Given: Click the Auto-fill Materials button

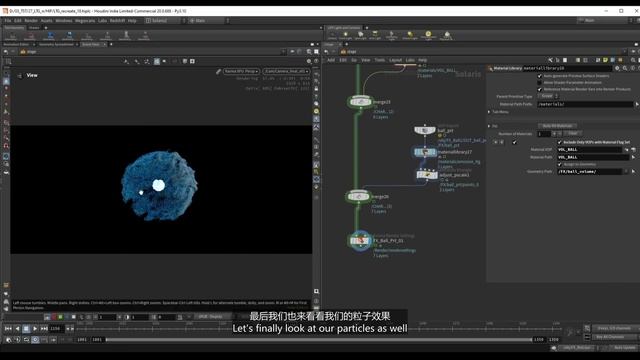Looking at the screenshot, I should click(x=557, y=126).
